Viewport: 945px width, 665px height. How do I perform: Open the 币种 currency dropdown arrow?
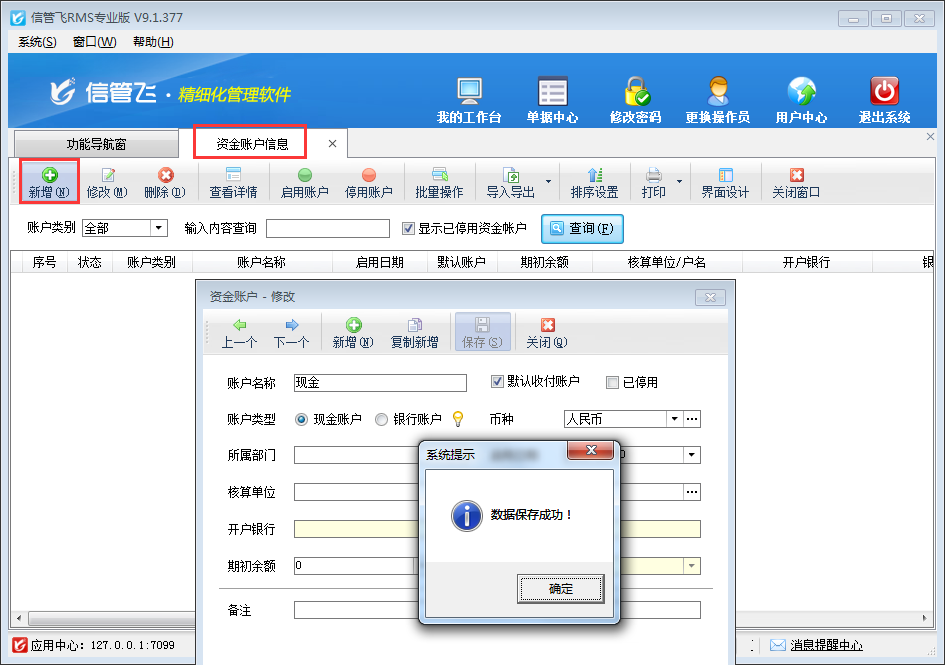click(x=674, y=419)
